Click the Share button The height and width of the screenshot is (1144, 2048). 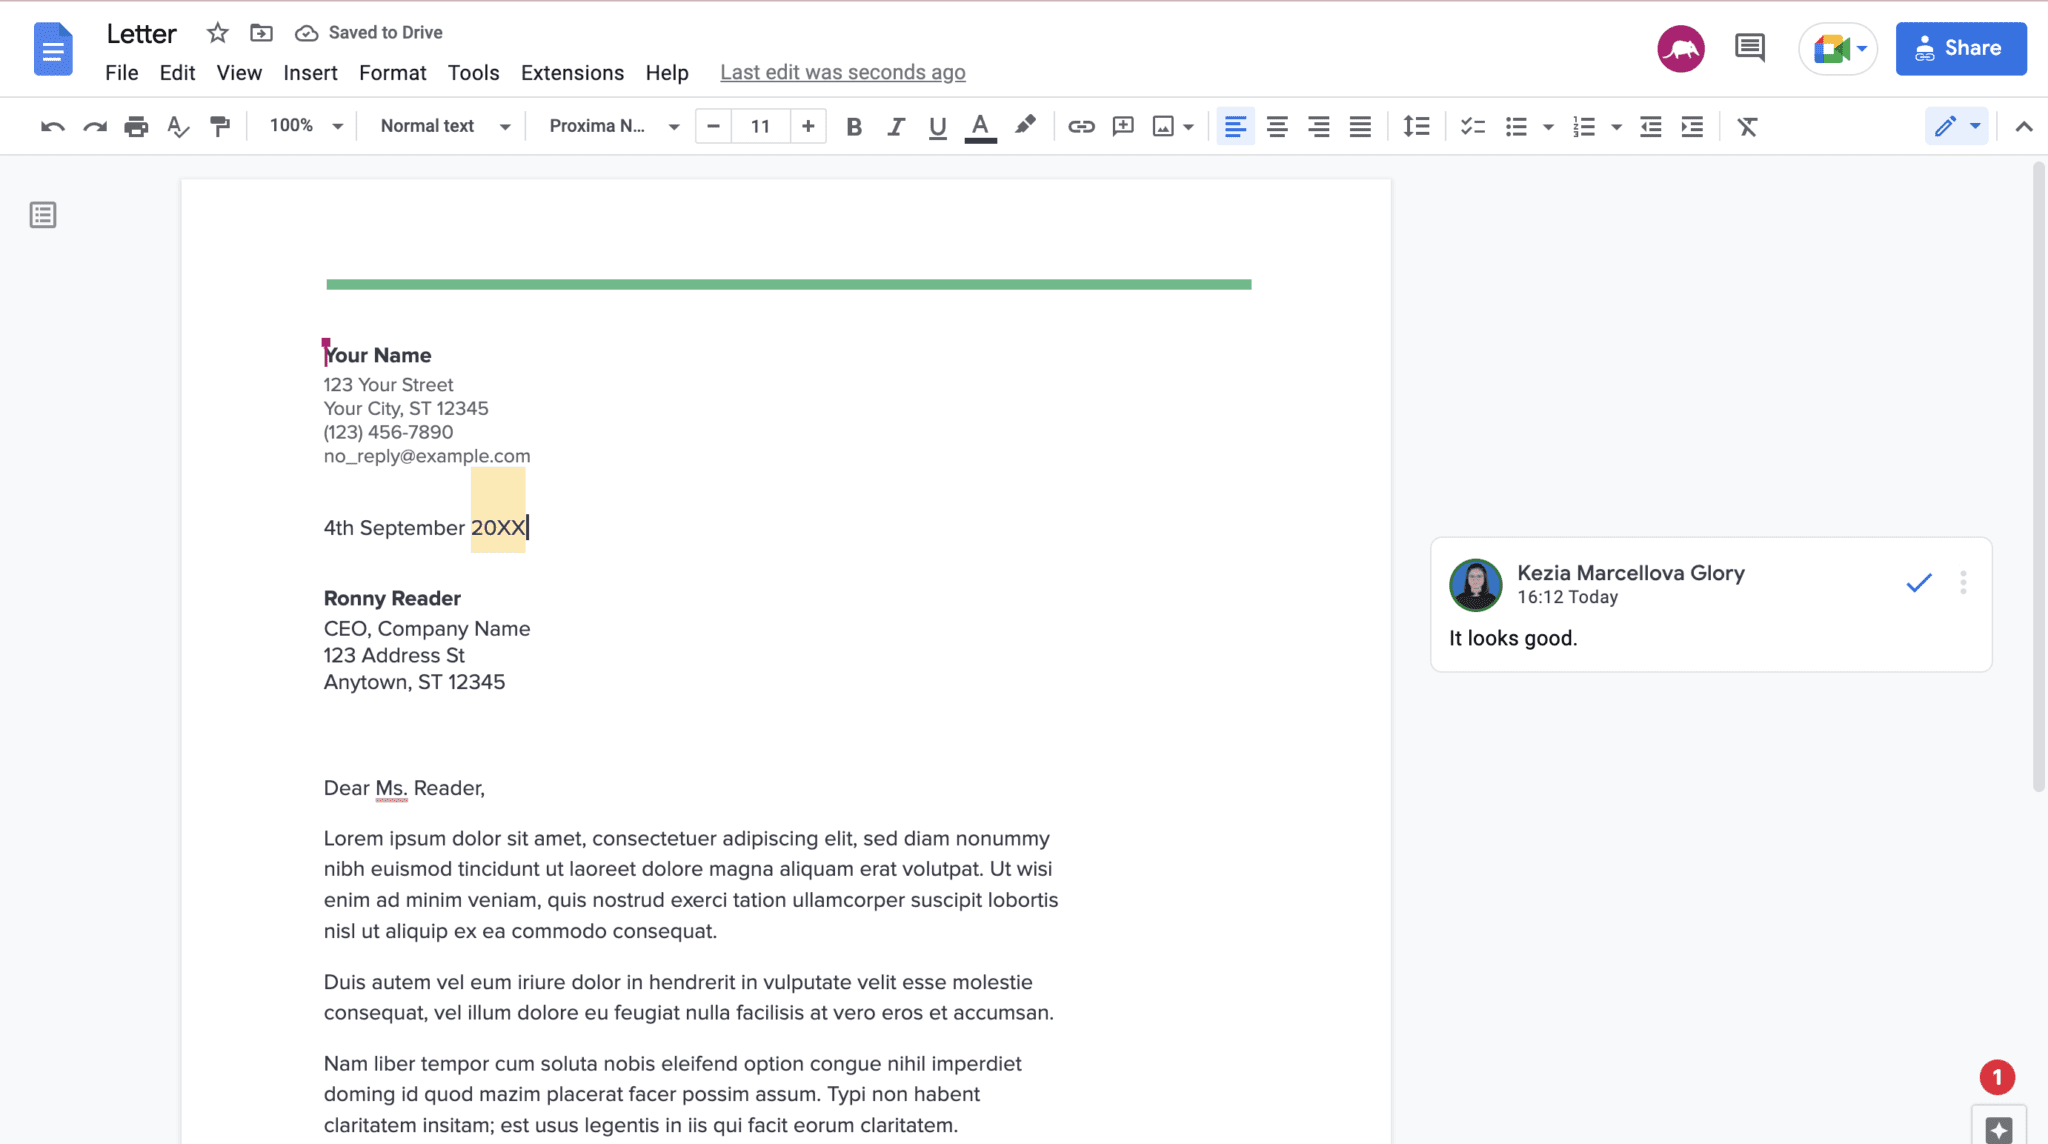tap(1960, 48)
